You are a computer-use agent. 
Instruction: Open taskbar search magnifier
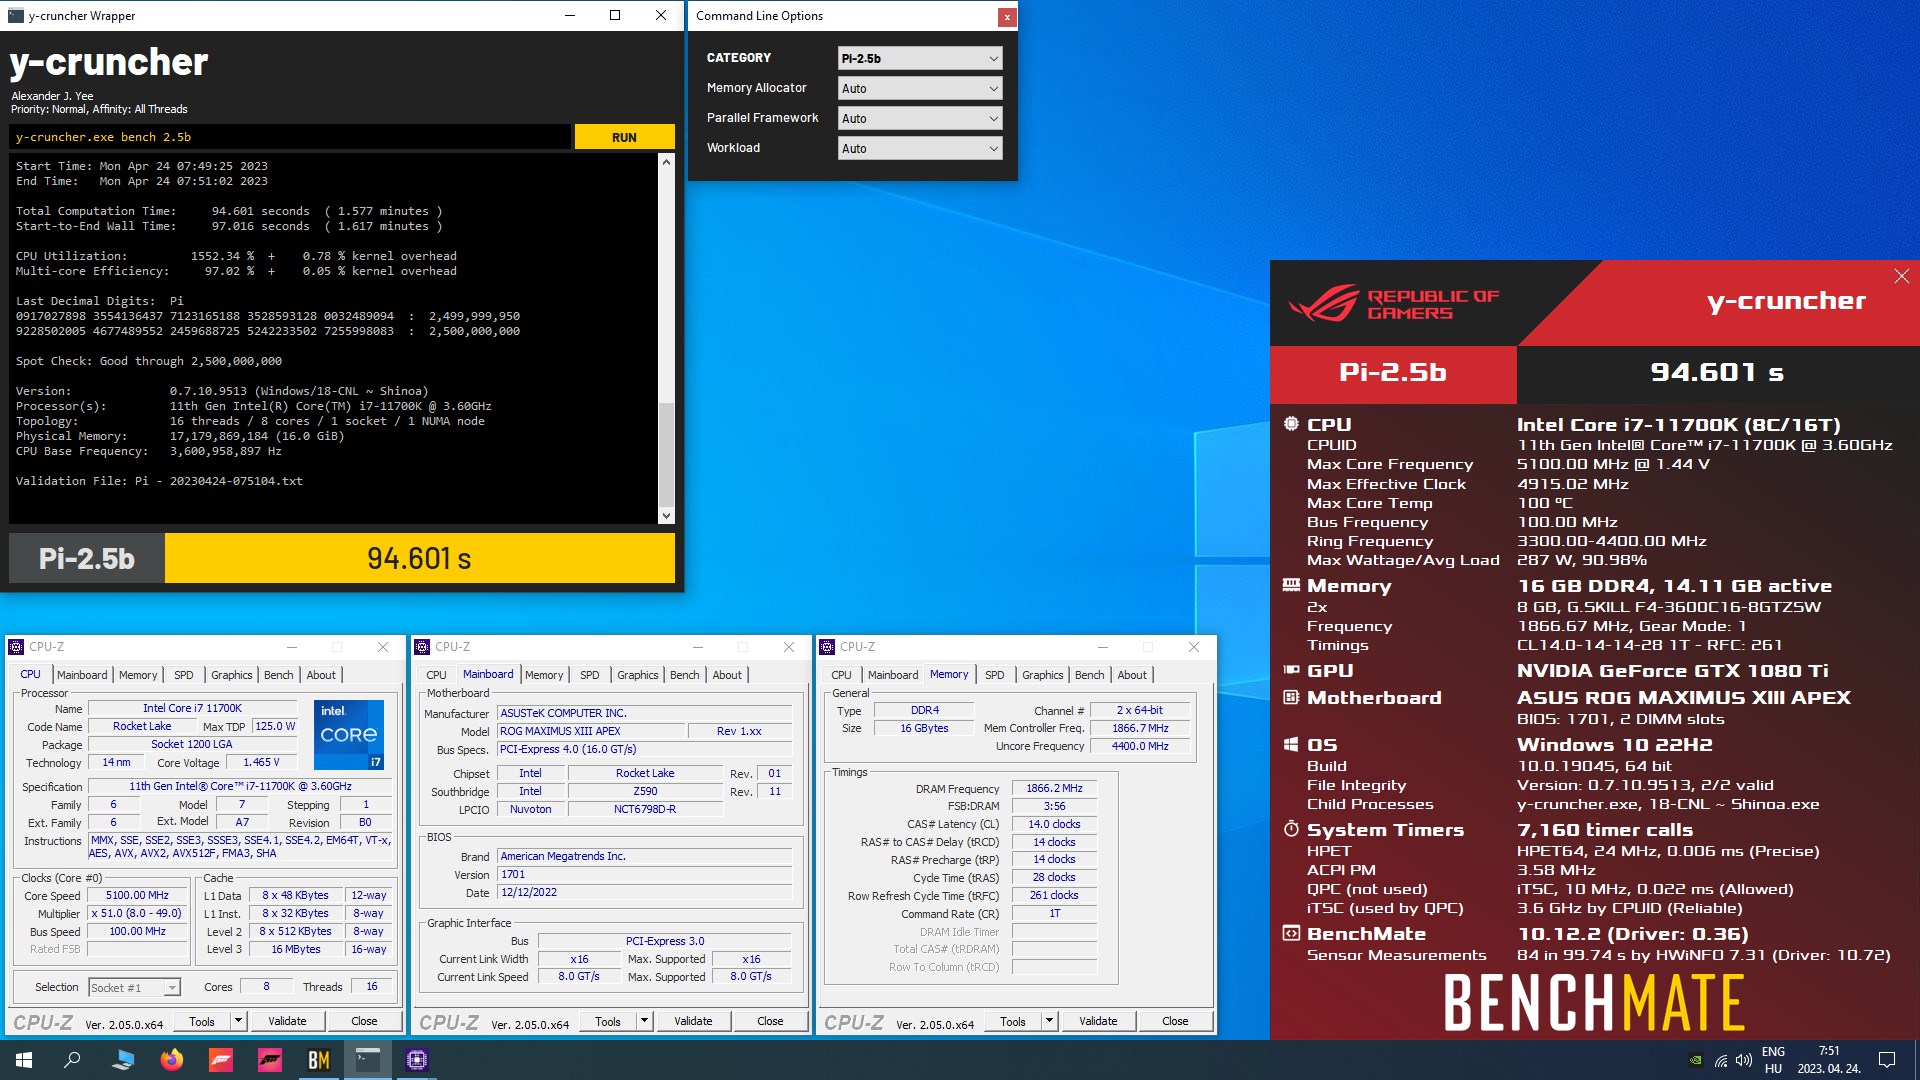tap(72, 1060)
